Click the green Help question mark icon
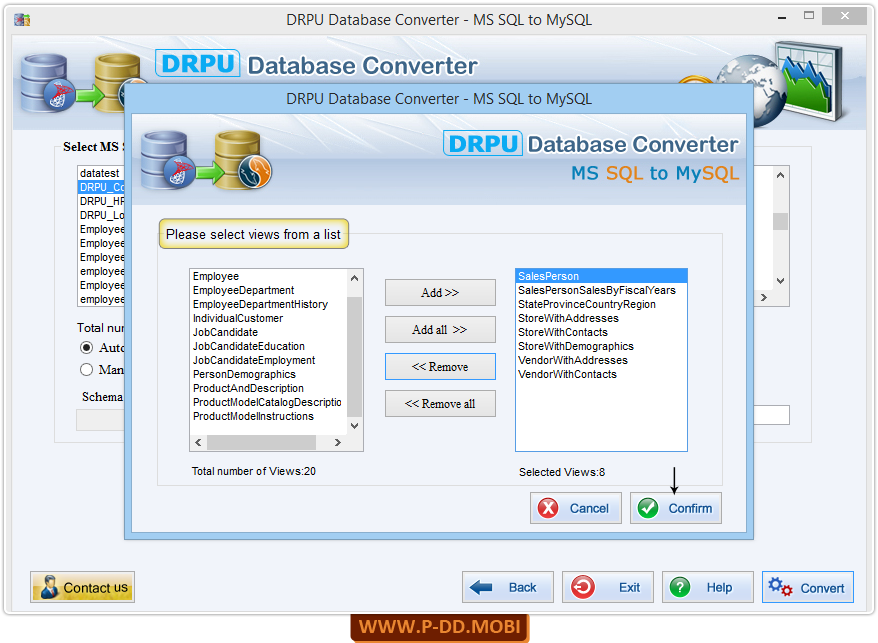This screenshot has width=878, height=643. click(x=680, y=587)
